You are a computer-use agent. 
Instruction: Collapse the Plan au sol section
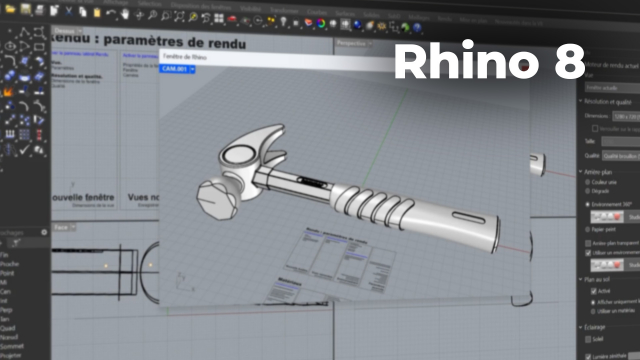tap(581, 279)
